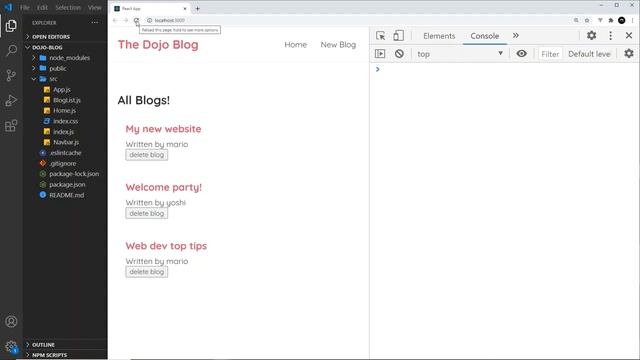
Task: Open the Default levels dropdown
Action: (x=589, y=54)
